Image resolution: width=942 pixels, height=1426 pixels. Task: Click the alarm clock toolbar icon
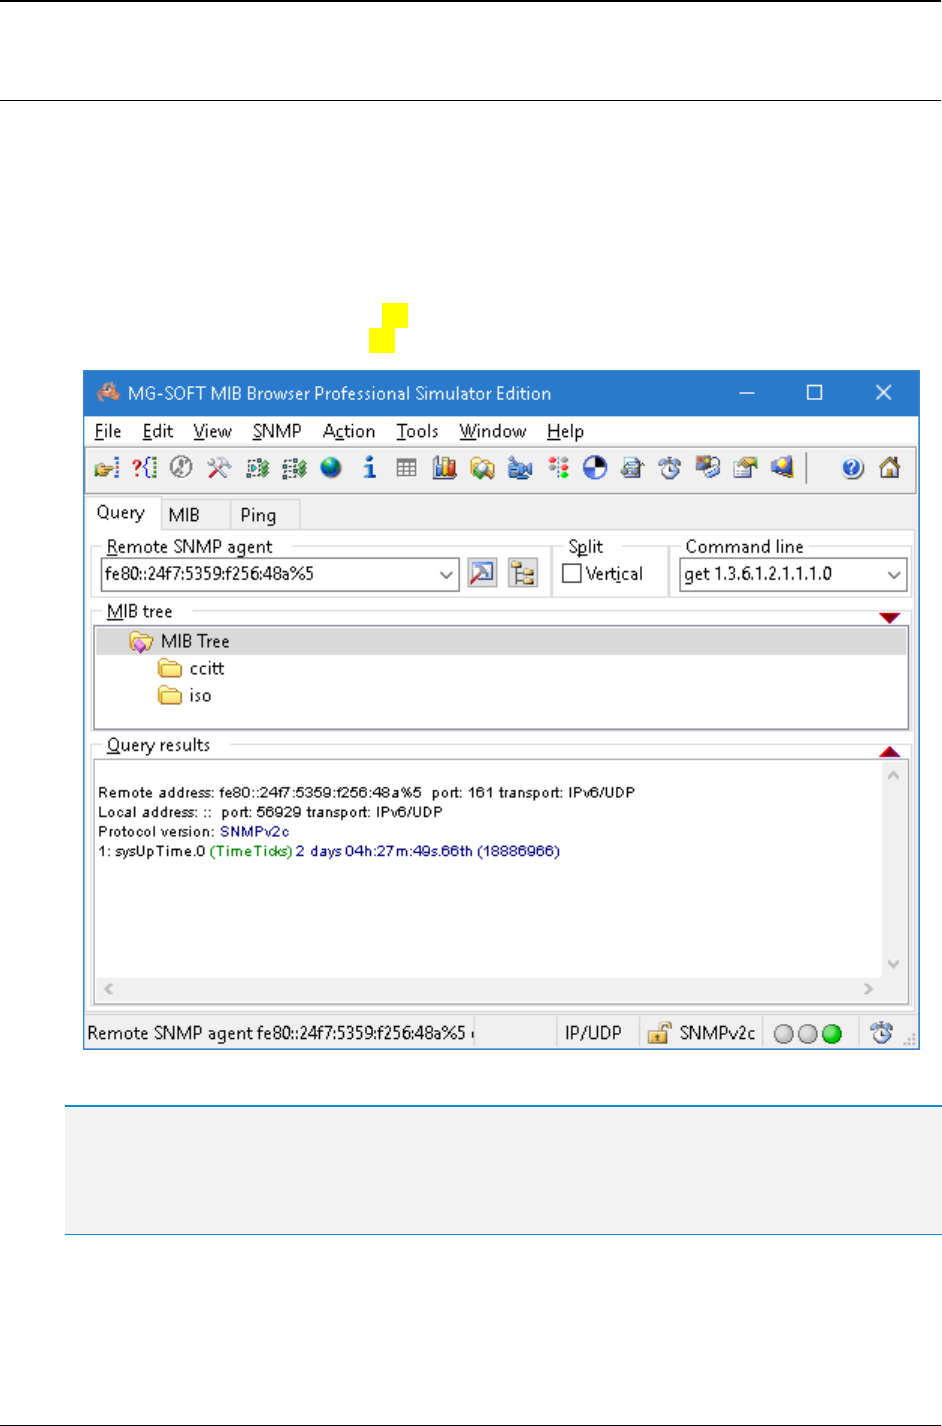click(670, 467)
